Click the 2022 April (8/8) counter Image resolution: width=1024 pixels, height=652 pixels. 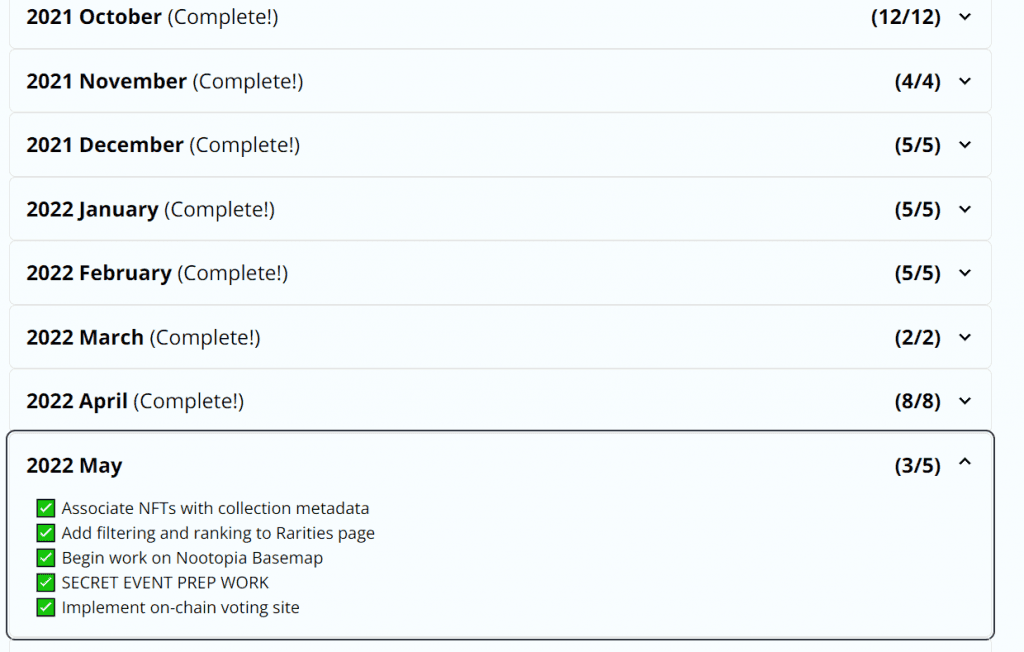[x=918, y=401]
